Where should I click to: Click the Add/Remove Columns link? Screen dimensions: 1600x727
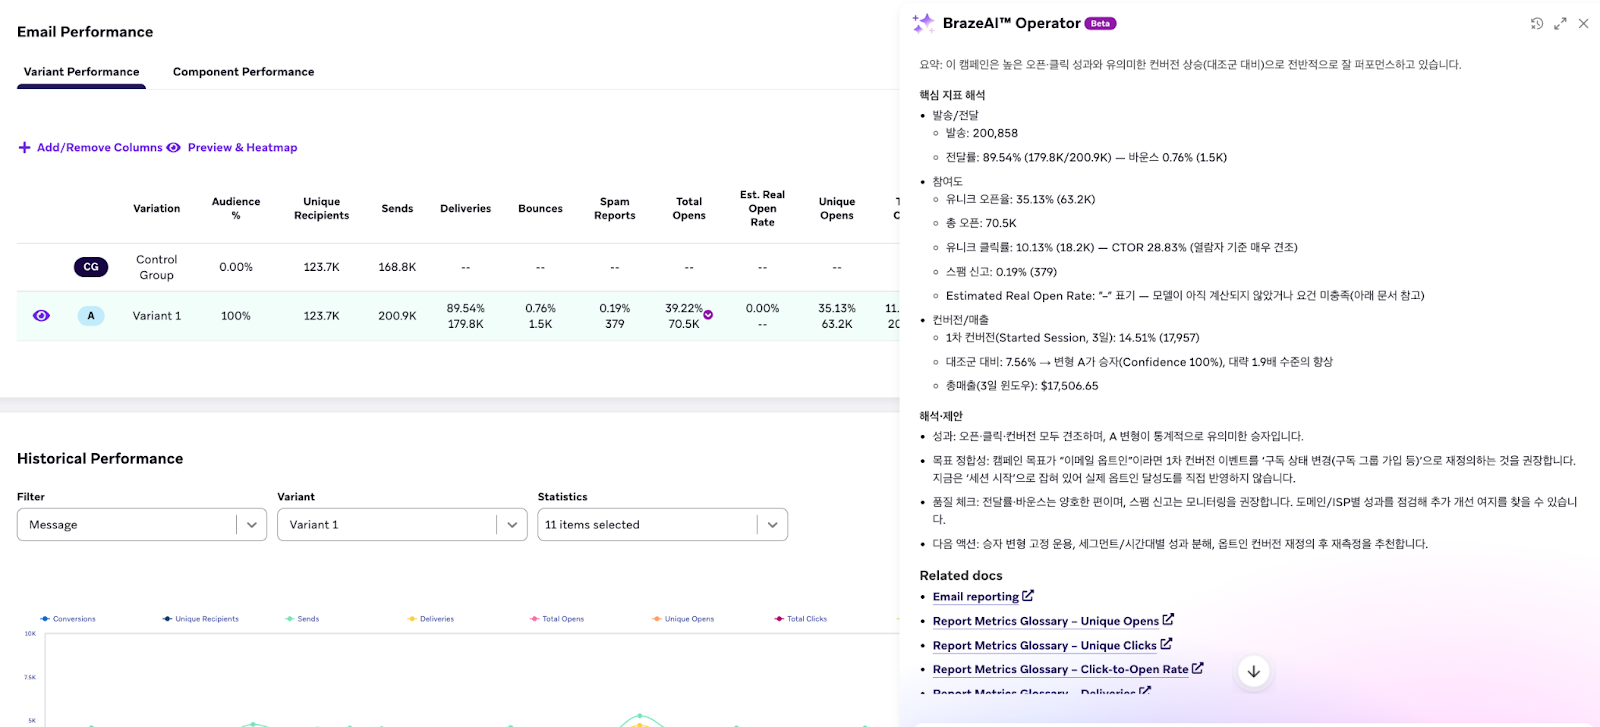(99, 147)
